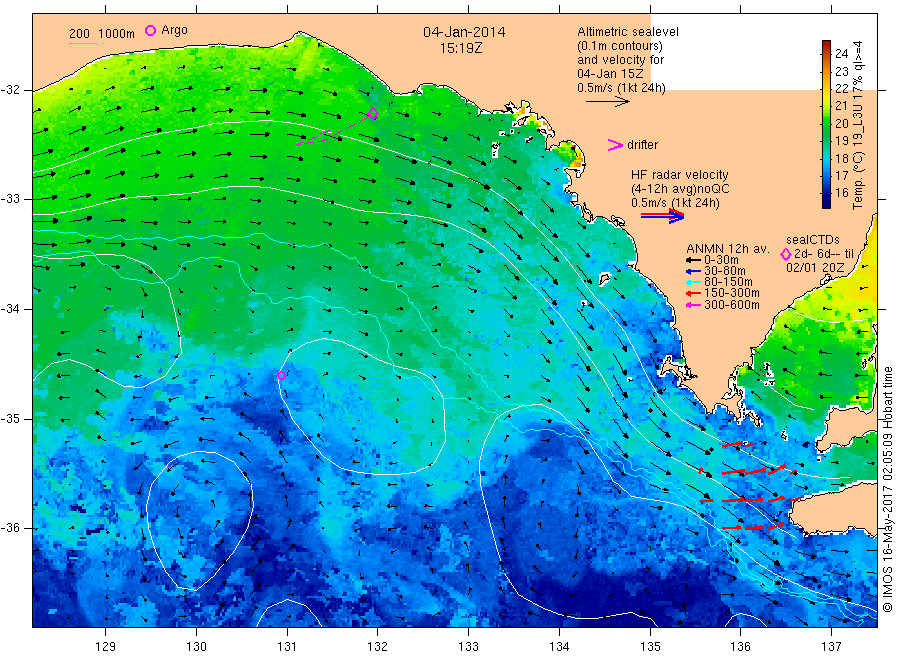Viewport: 900px width, 660px height.
Task: Click the latitude label -36
Action: 10,529
